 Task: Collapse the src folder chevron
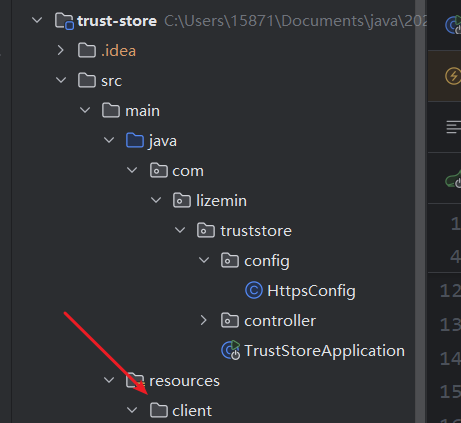click(61, 80)
